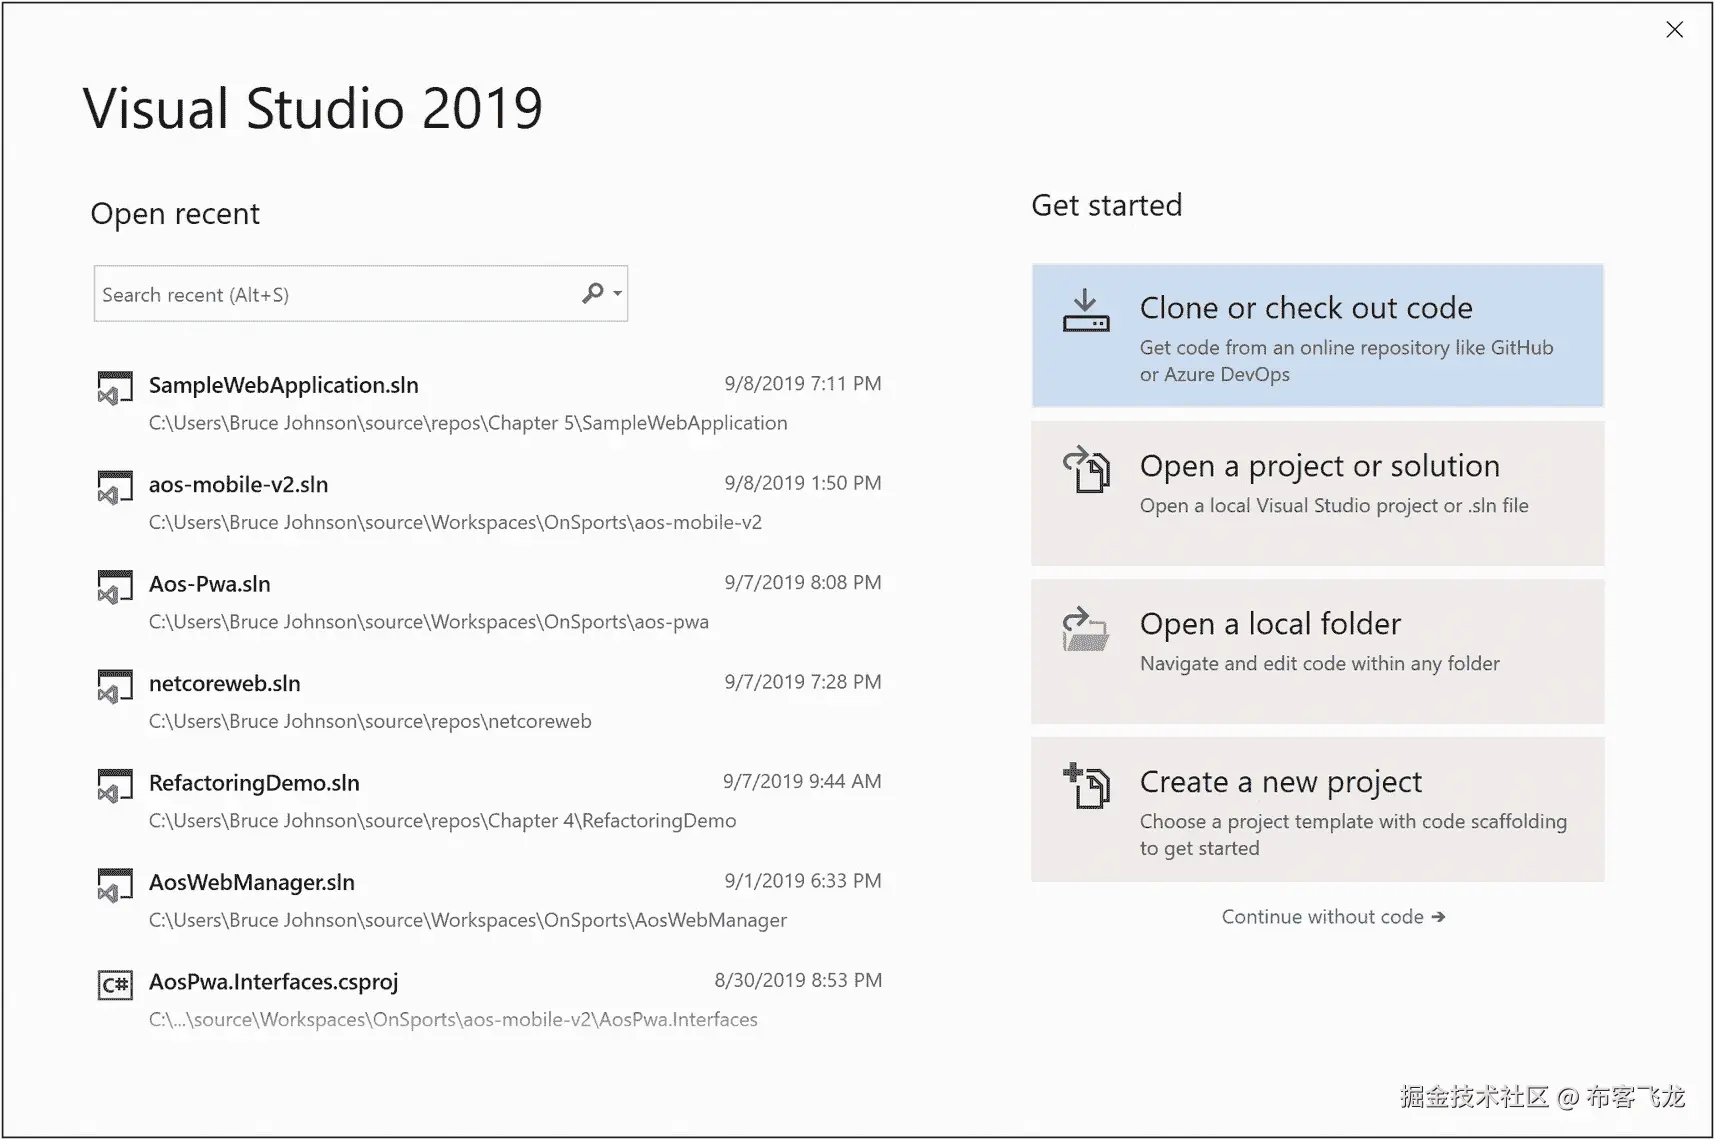This screenshot has height=1140, width=1715.
Task: Expand the search options dropdown arrow
Action: (618, 294)
